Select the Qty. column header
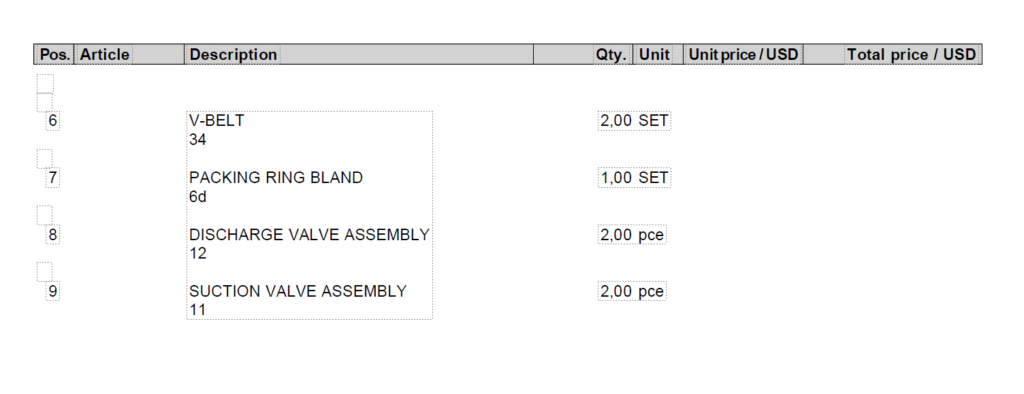The width and height of the screenshot is (1024, 394). [x=611, y=55]
